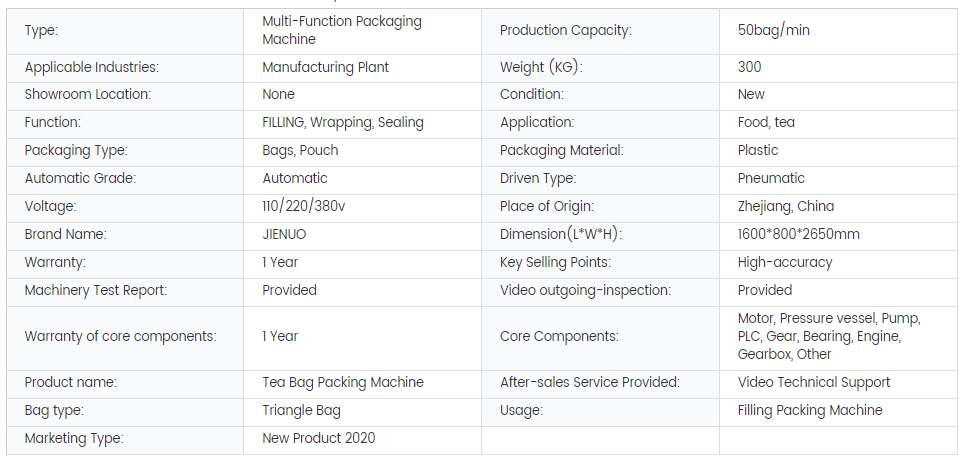The height and width of the screenshot is (465, 971).
Task: Click the 'Pneumatic' driven type value
Action: (771, 178)
